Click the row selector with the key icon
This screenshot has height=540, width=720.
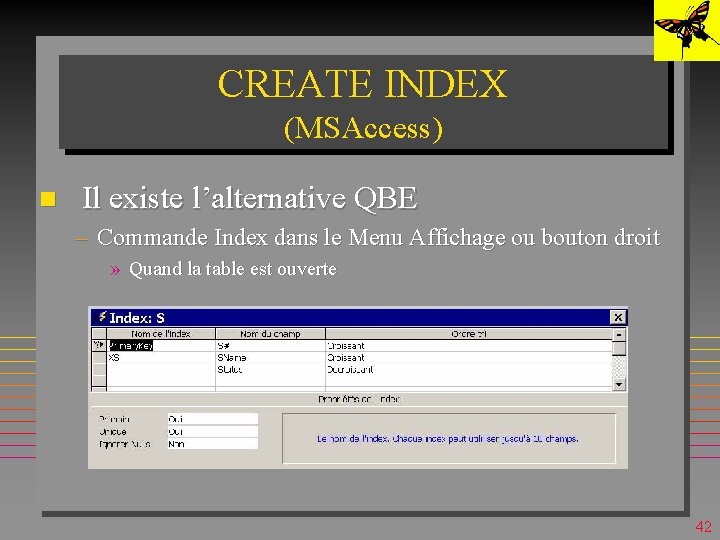point(99,346)
